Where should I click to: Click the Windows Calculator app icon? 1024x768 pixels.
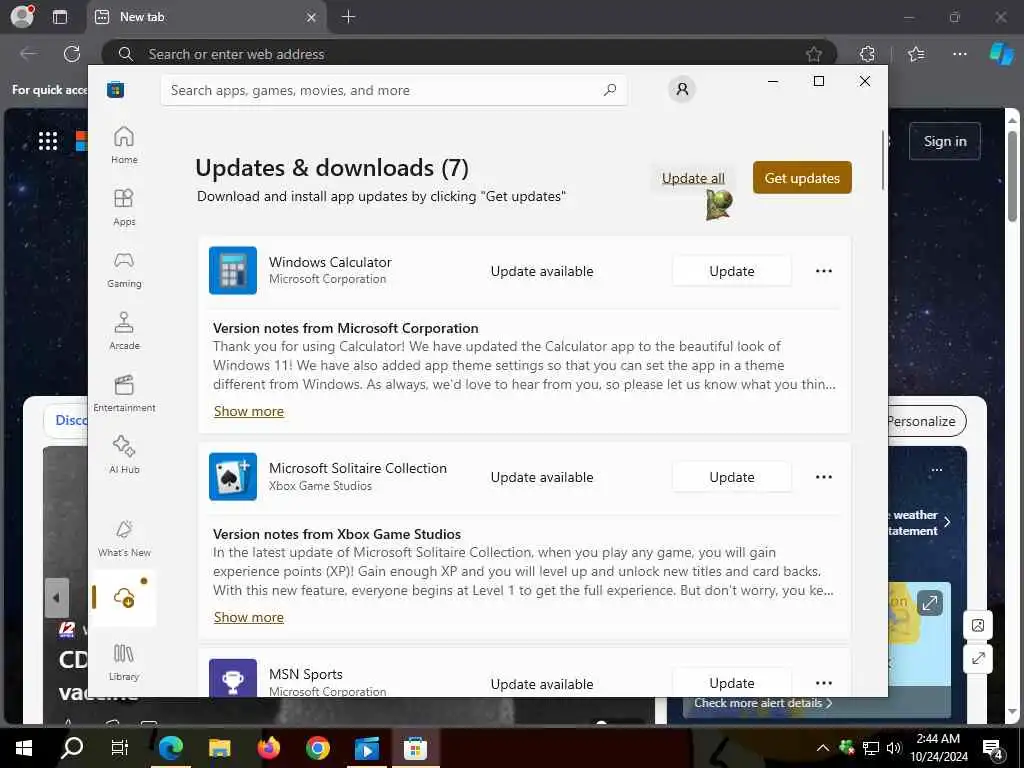tap(232, 270)
